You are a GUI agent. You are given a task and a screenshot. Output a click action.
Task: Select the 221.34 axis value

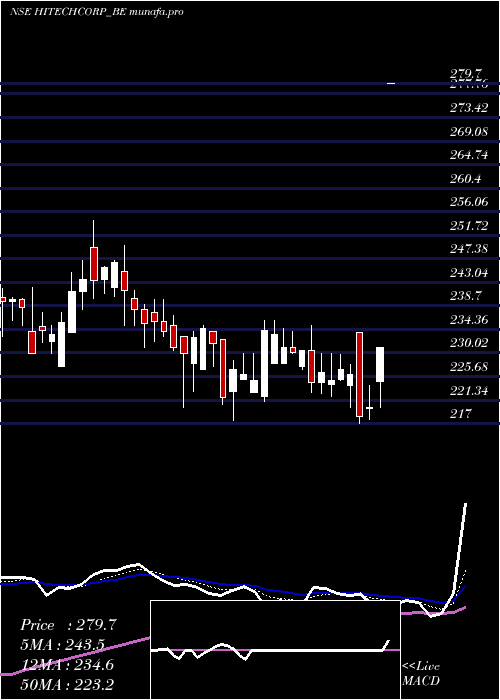tap(468, 390)
